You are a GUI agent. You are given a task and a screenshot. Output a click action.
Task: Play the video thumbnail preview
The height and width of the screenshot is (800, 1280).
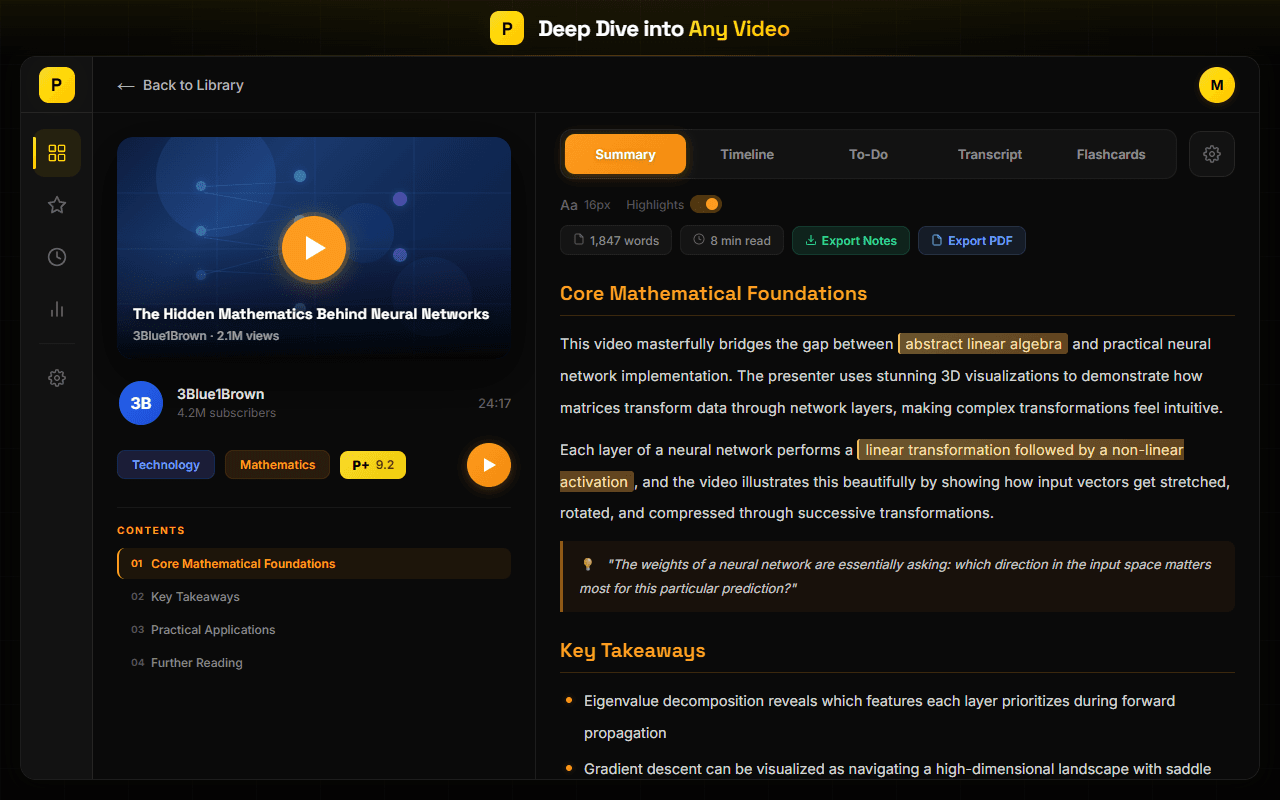click(x=314, y=248)
